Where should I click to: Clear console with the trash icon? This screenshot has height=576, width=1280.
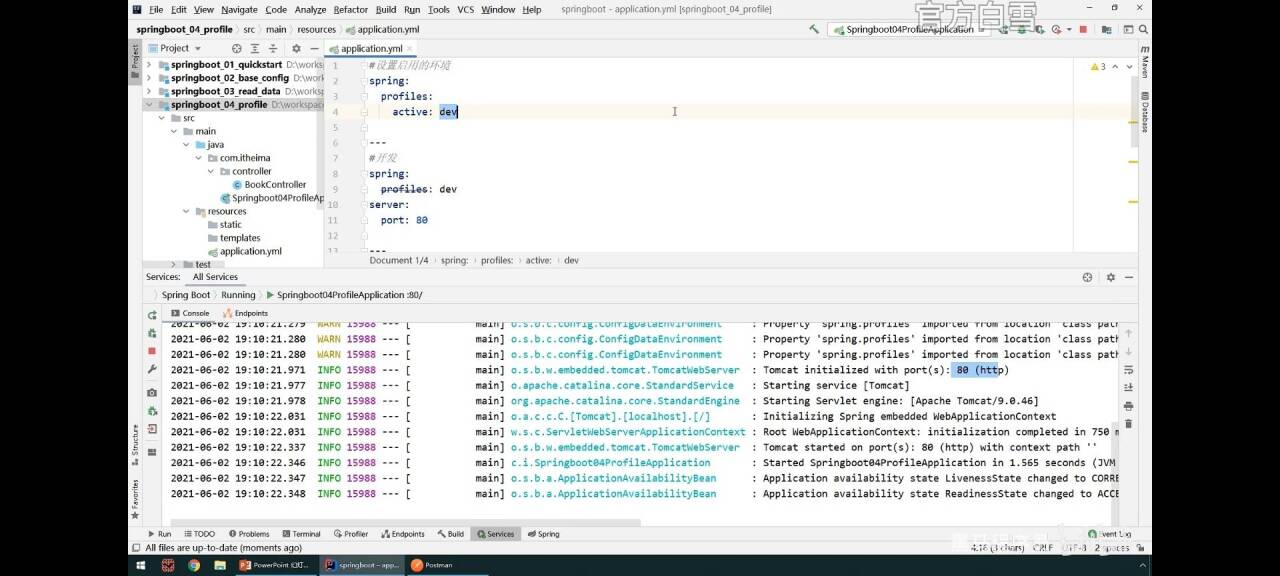coord(1129,424)
